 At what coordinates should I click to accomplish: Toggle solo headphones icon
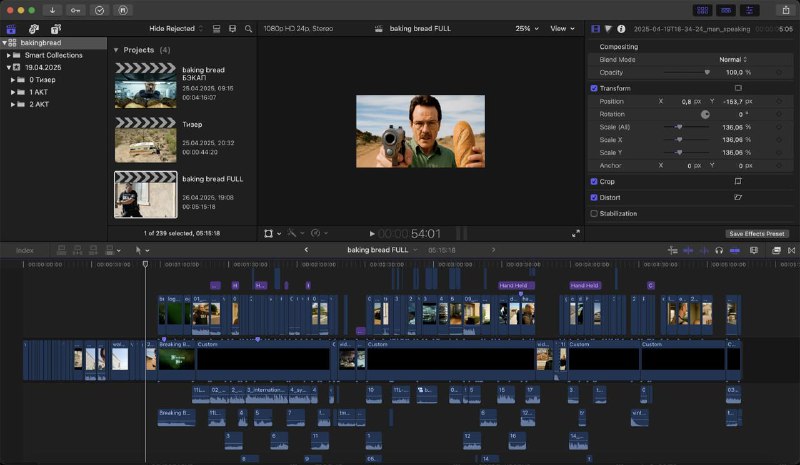719,250
